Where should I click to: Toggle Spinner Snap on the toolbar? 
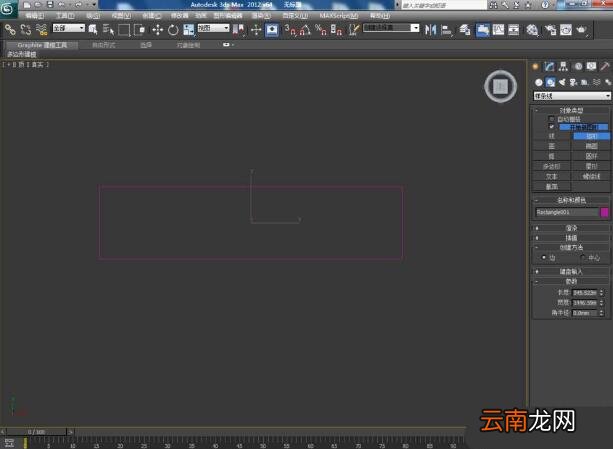(x=336, y=30)
